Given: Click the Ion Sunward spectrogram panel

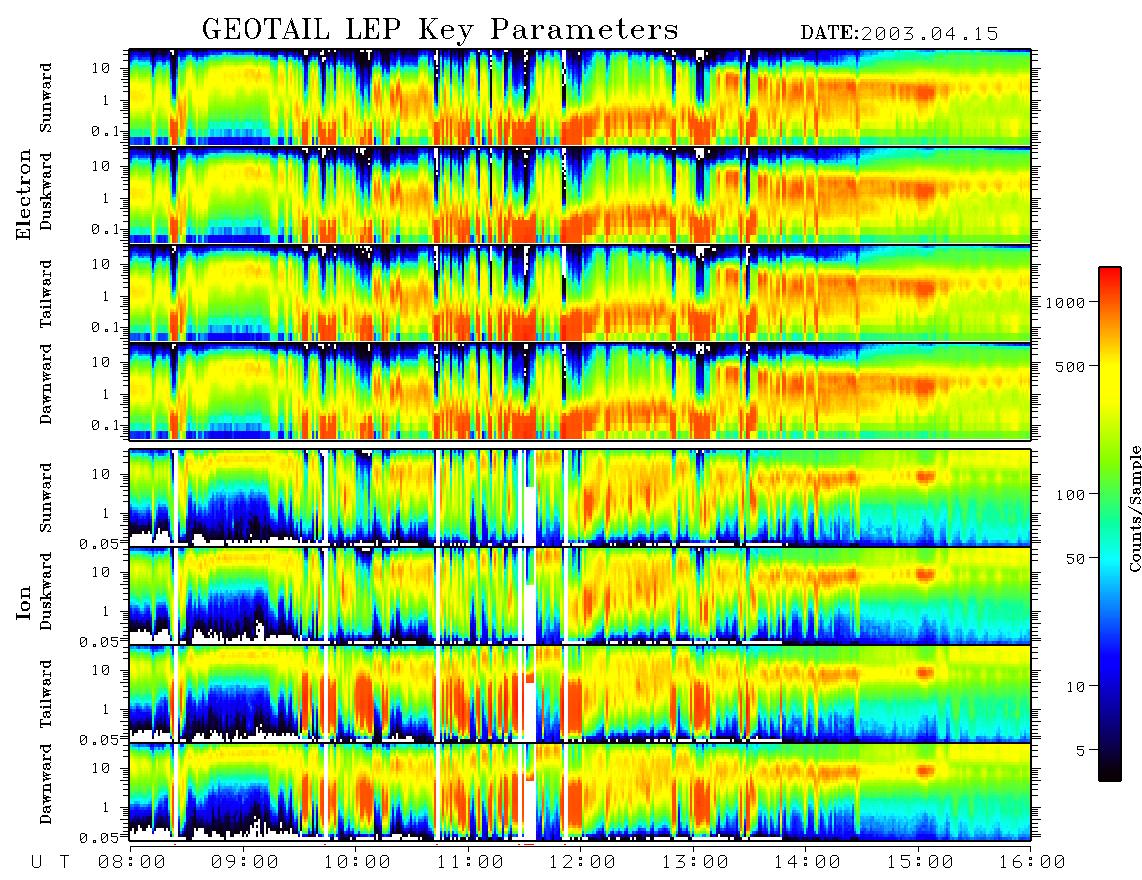Looking at the screenshot, I should (580, 498).
